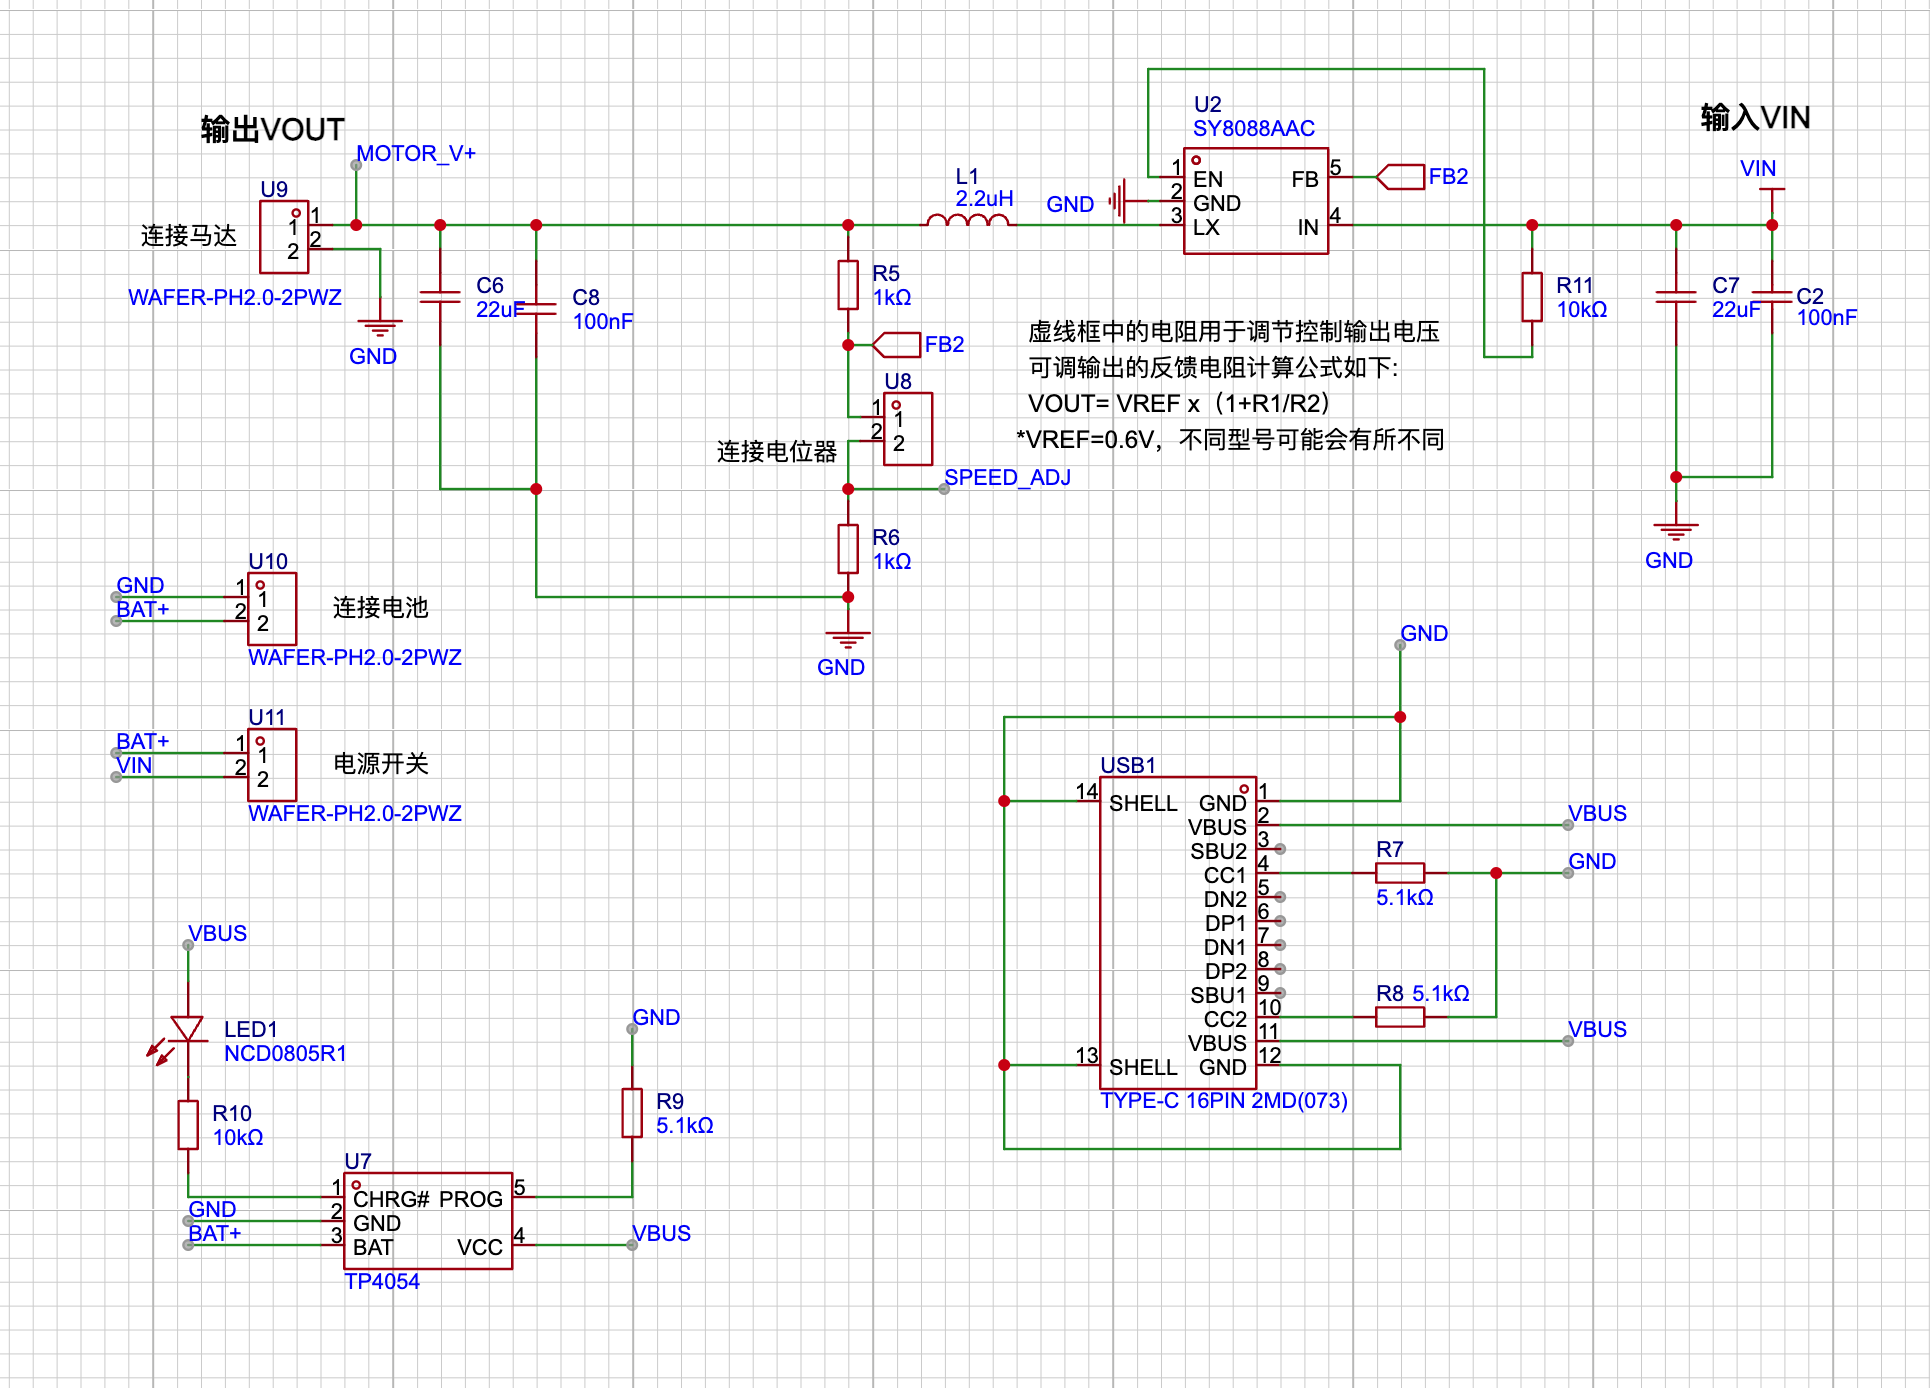Click the NCD0805R1 LED part label
1930x1388 pixels.
285,1053
